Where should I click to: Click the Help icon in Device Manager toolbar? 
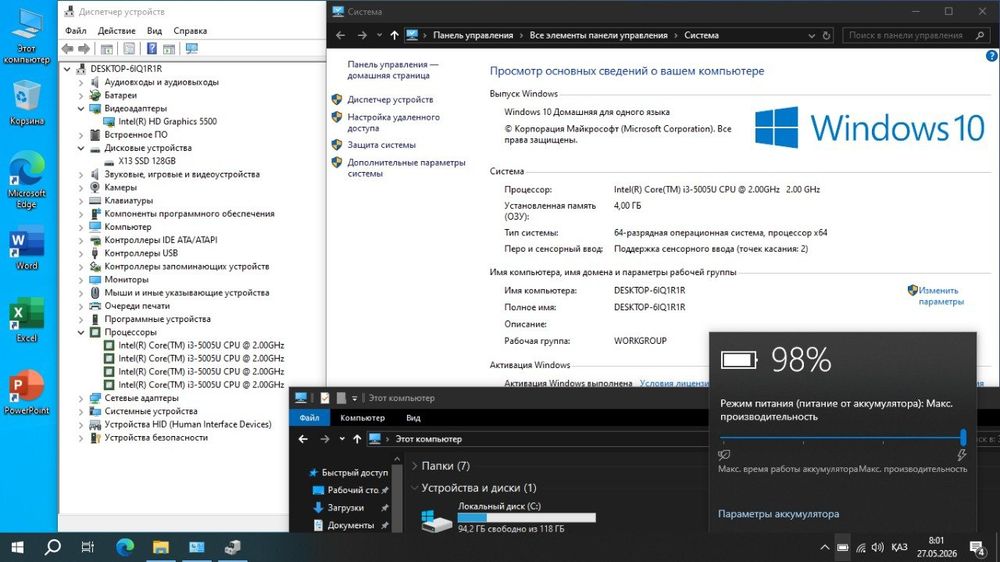click(152, 48)
